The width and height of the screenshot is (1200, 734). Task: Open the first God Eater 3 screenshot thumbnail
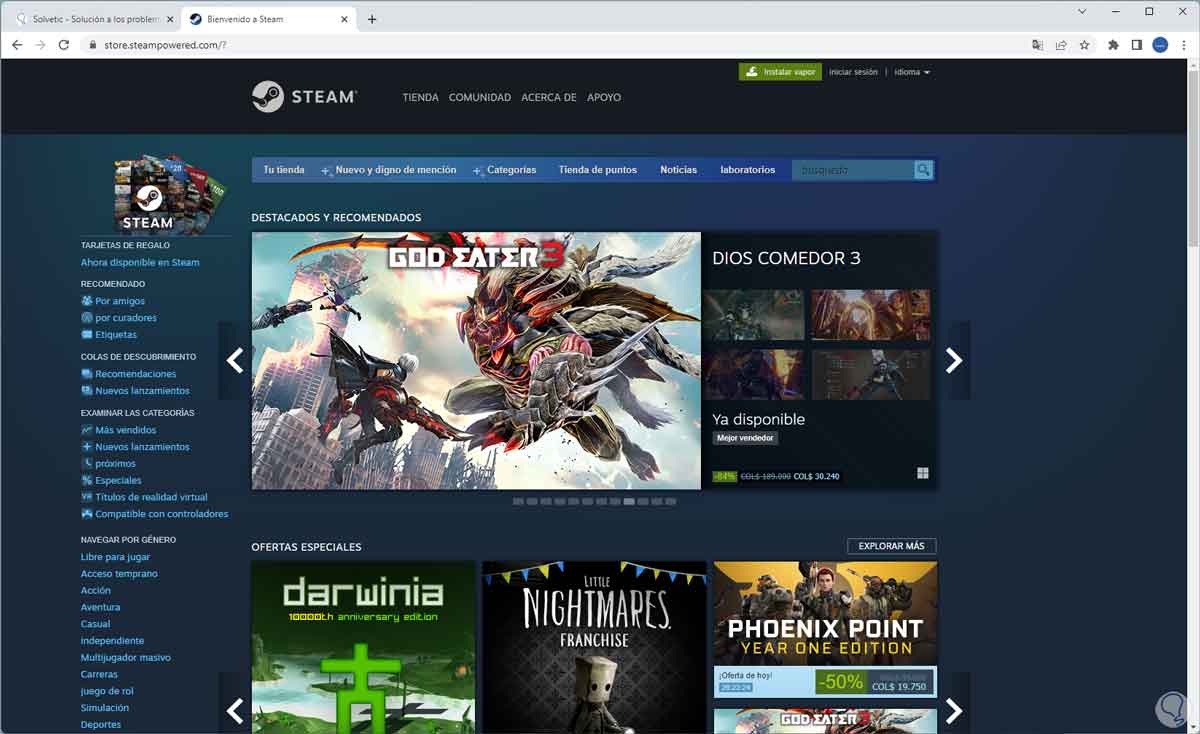click(753, 315)
